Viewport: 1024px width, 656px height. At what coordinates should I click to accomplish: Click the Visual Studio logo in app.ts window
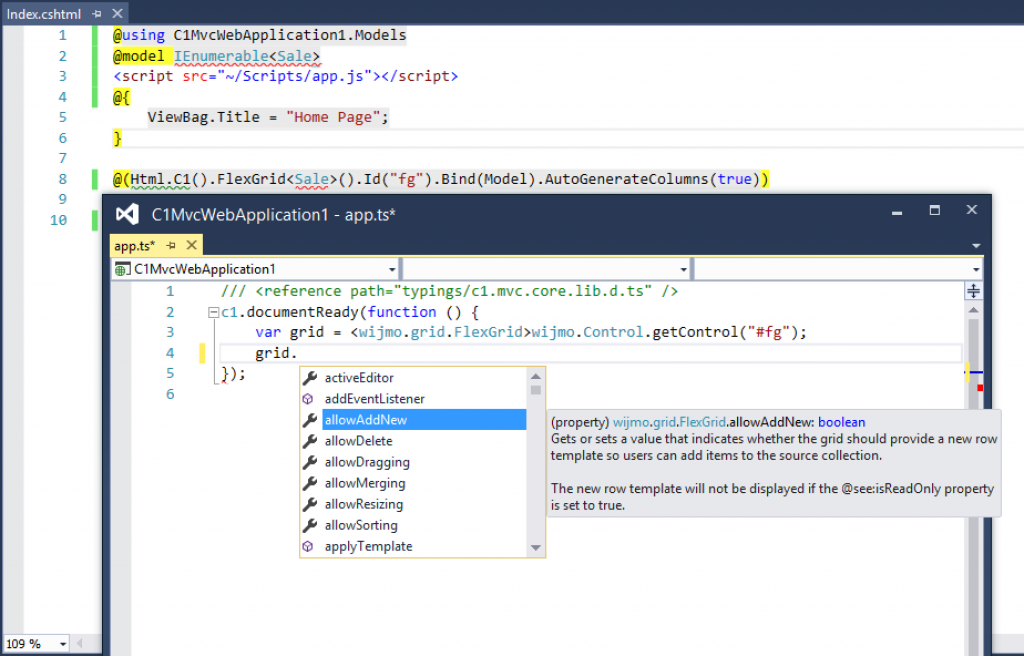point(127,214)
